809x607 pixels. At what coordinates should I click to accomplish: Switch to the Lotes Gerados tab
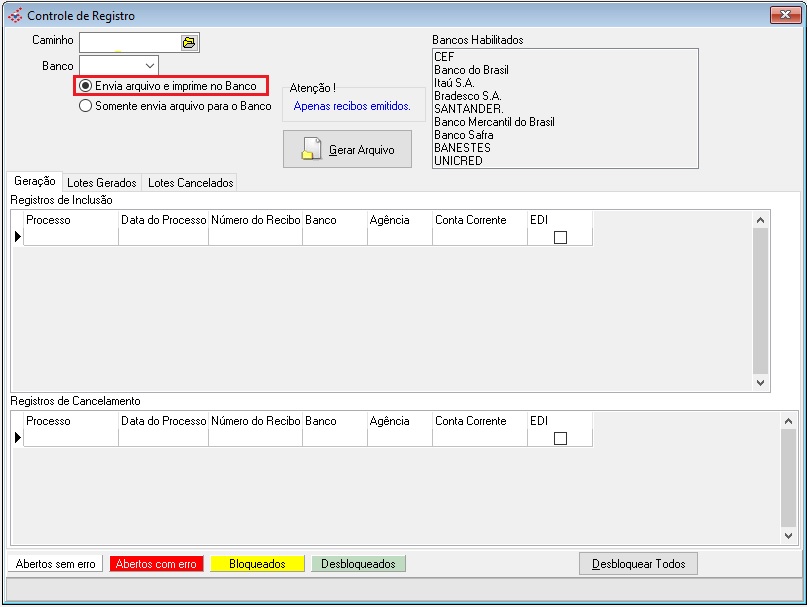click(101, 183)
